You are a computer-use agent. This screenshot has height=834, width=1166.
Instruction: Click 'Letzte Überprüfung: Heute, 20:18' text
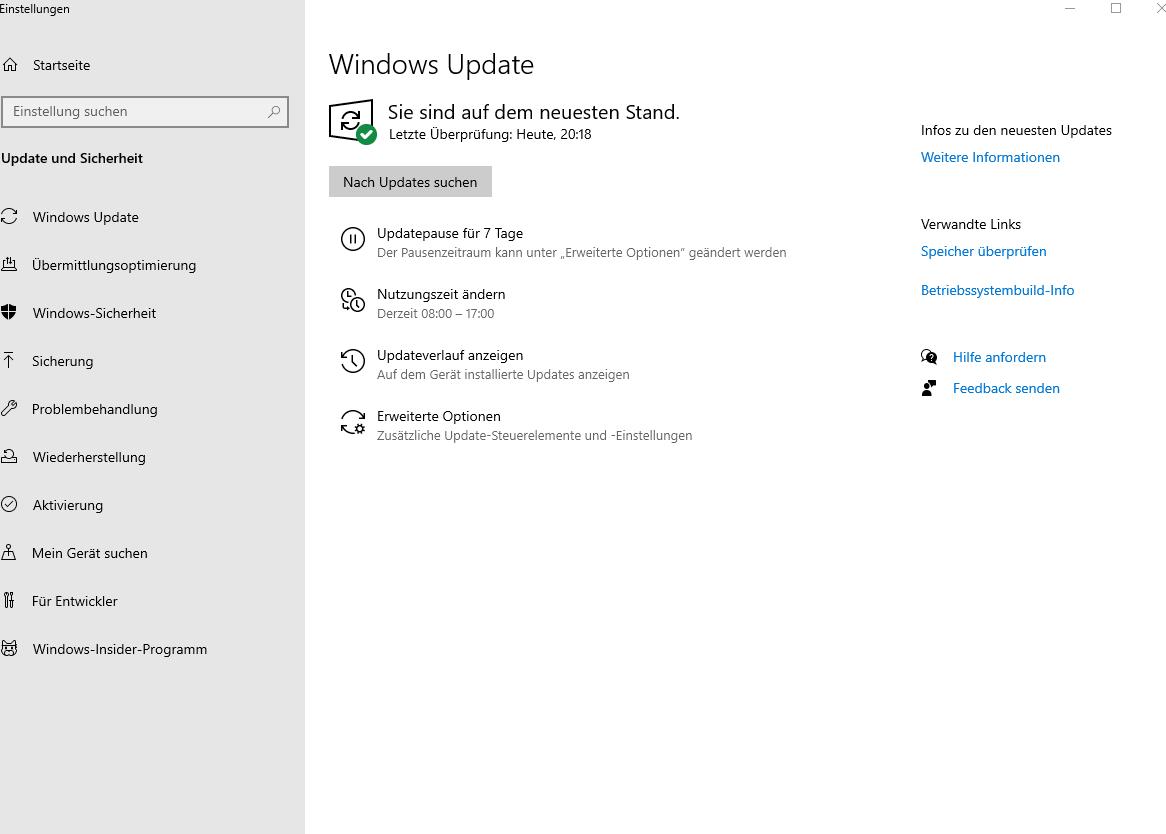pos(490,135)
